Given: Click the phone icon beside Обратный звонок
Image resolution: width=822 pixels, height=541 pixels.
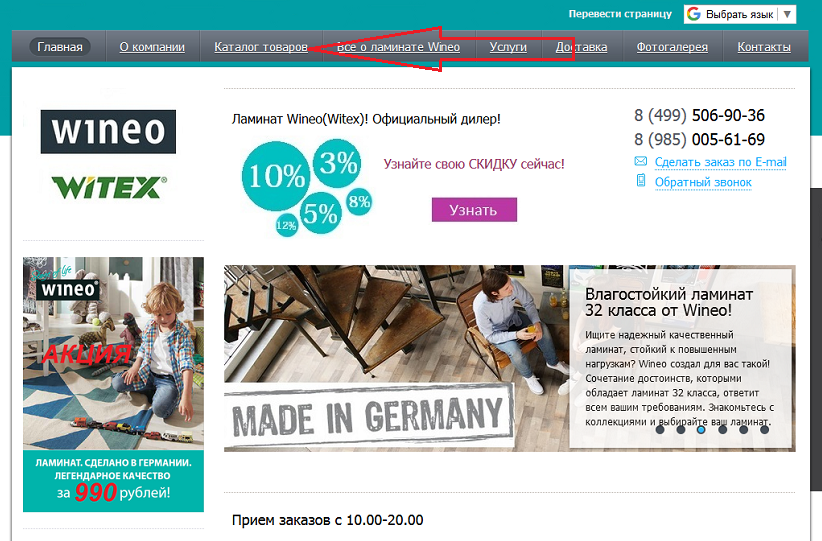Looking at the screenshot, I should point(641,181).
